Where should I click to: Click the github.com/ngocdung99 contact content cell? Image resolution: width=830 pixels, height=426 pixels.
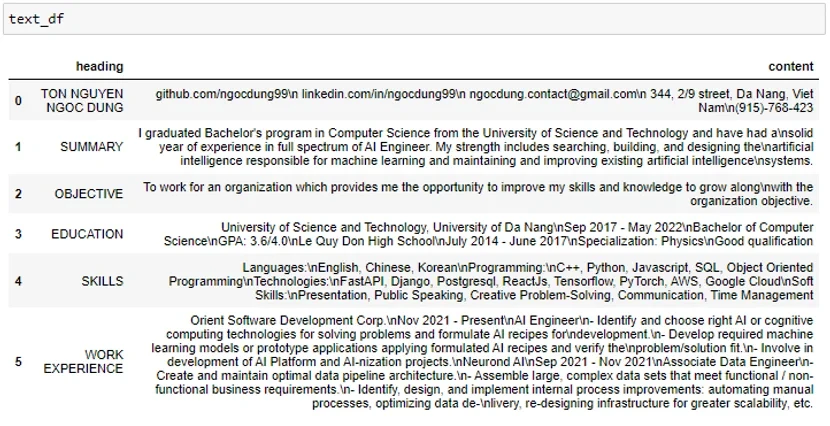[x=484, y=101]
